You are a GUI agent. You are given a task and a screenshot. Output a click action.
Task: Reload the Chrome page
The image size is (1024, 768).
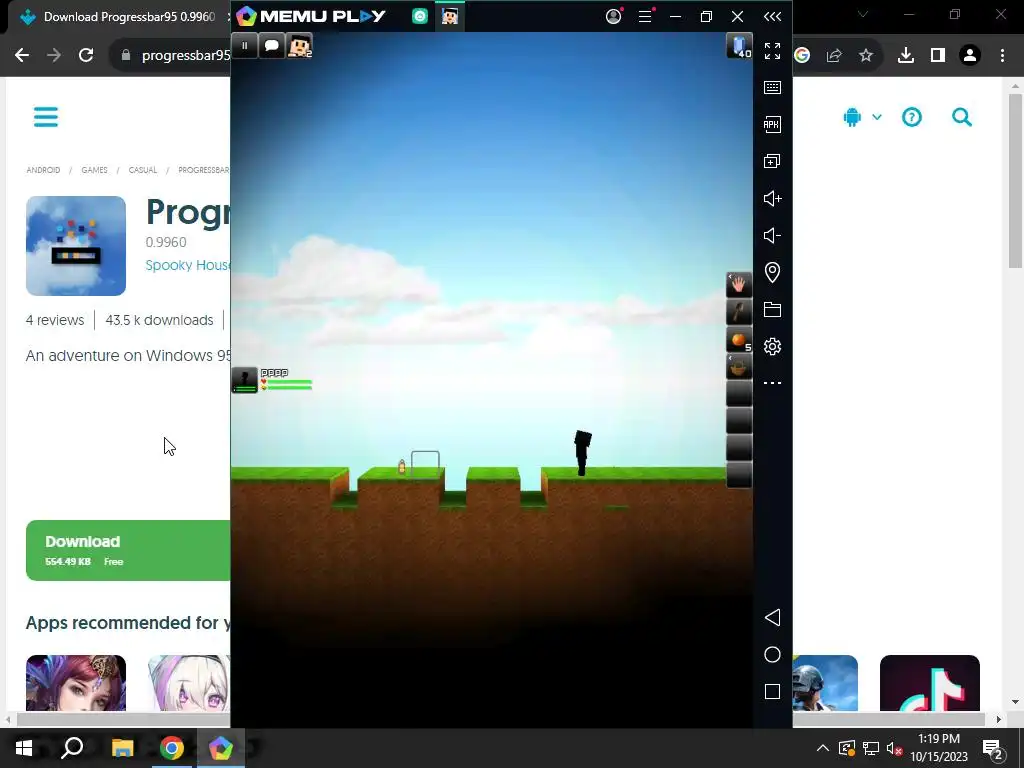coord(86,56)
